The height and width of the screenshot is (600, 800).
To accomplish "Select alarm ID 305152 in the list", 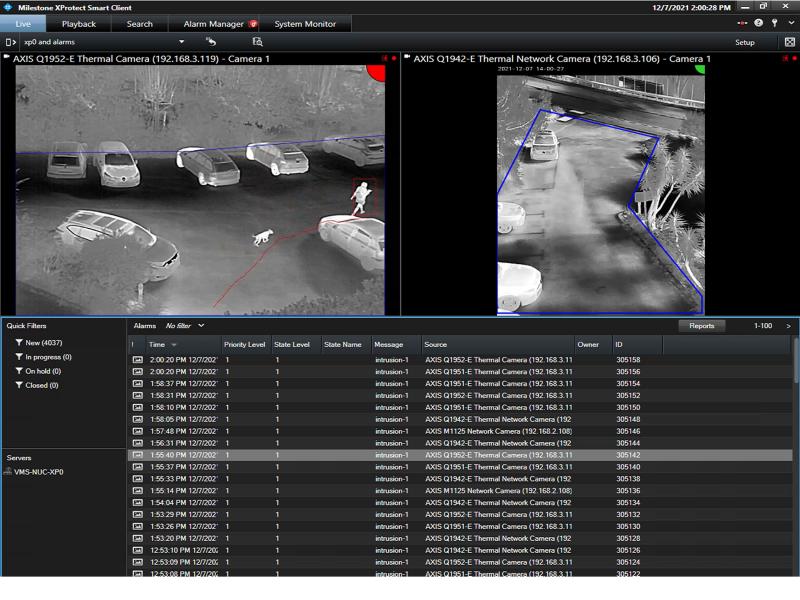I will [460, 395].
